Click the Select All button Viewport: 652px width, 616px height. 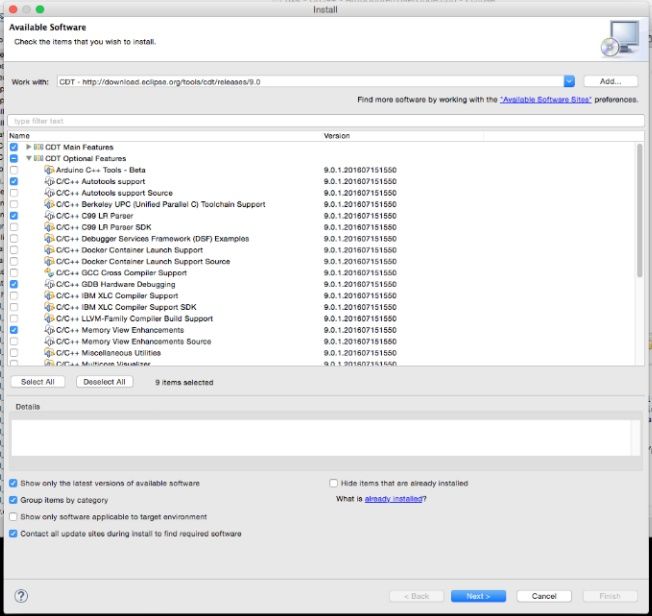(38, 382)
